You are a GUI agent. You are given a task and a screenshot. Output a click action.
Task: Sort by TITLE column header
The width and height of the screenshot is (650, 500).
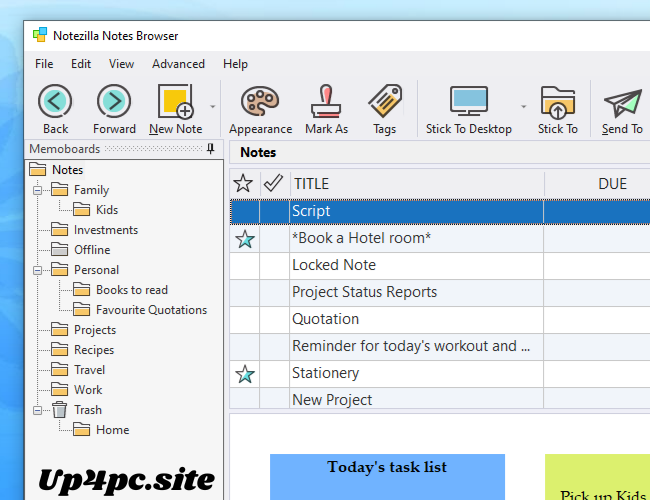[417, 183]
